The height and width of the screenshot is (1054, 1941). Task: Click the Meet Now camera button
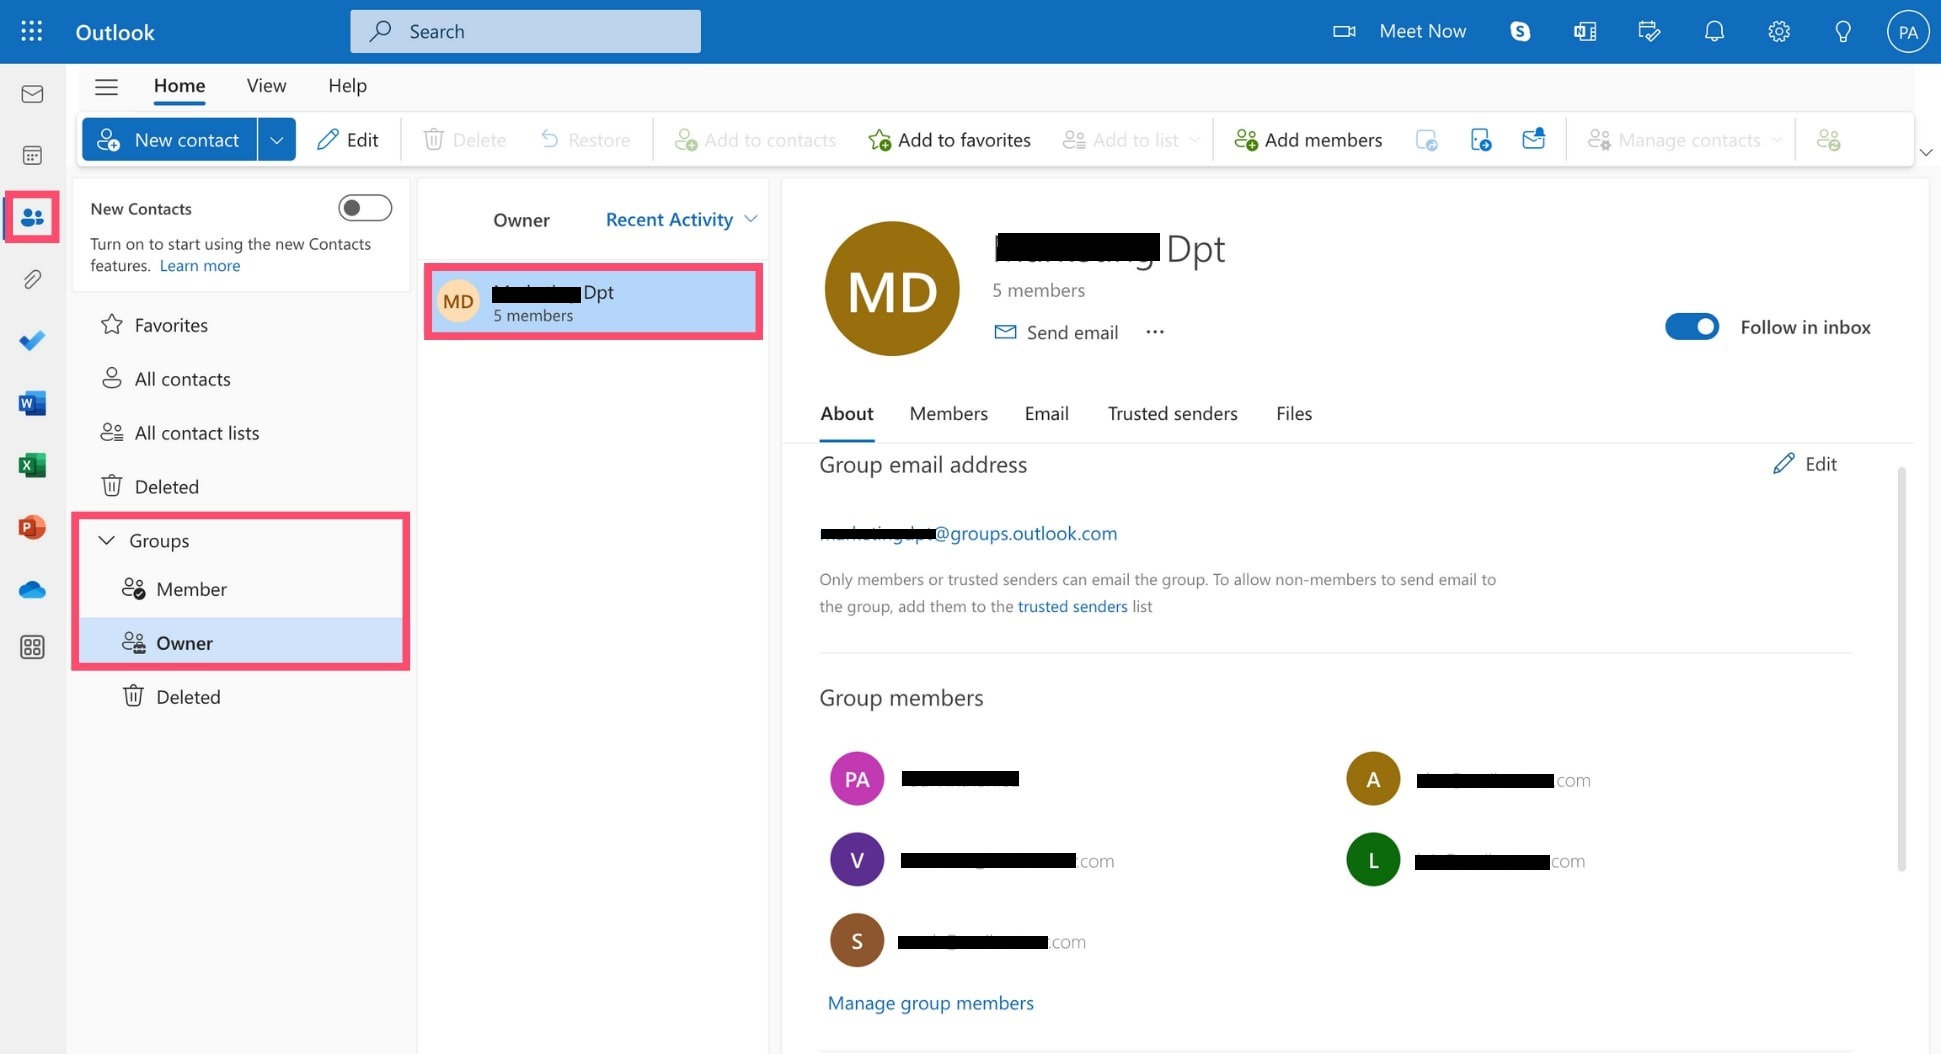[x=1400, y=31]
